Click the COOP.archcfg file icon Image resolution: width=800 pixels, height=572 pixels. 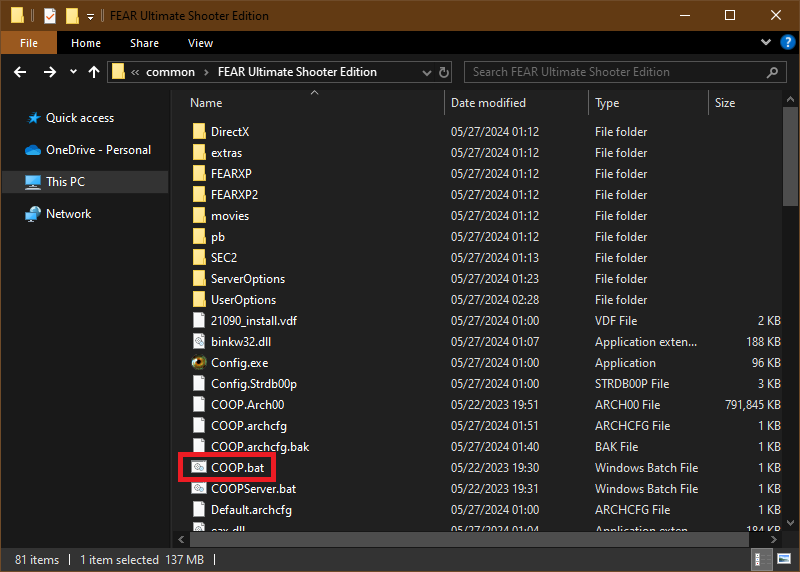[199, 426]
